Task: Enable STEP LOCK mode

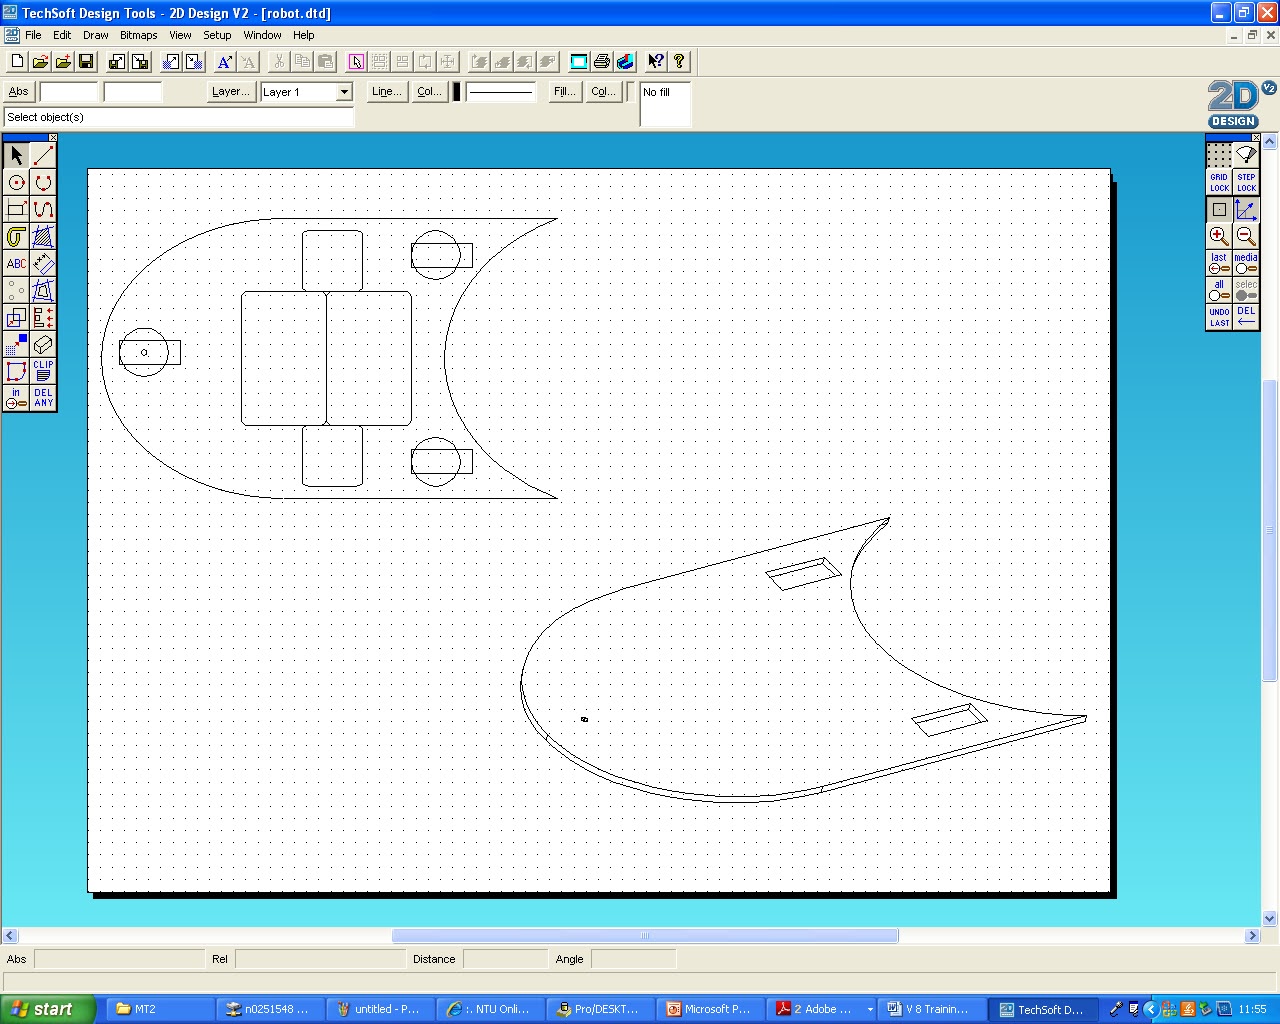Action: 1246,181
